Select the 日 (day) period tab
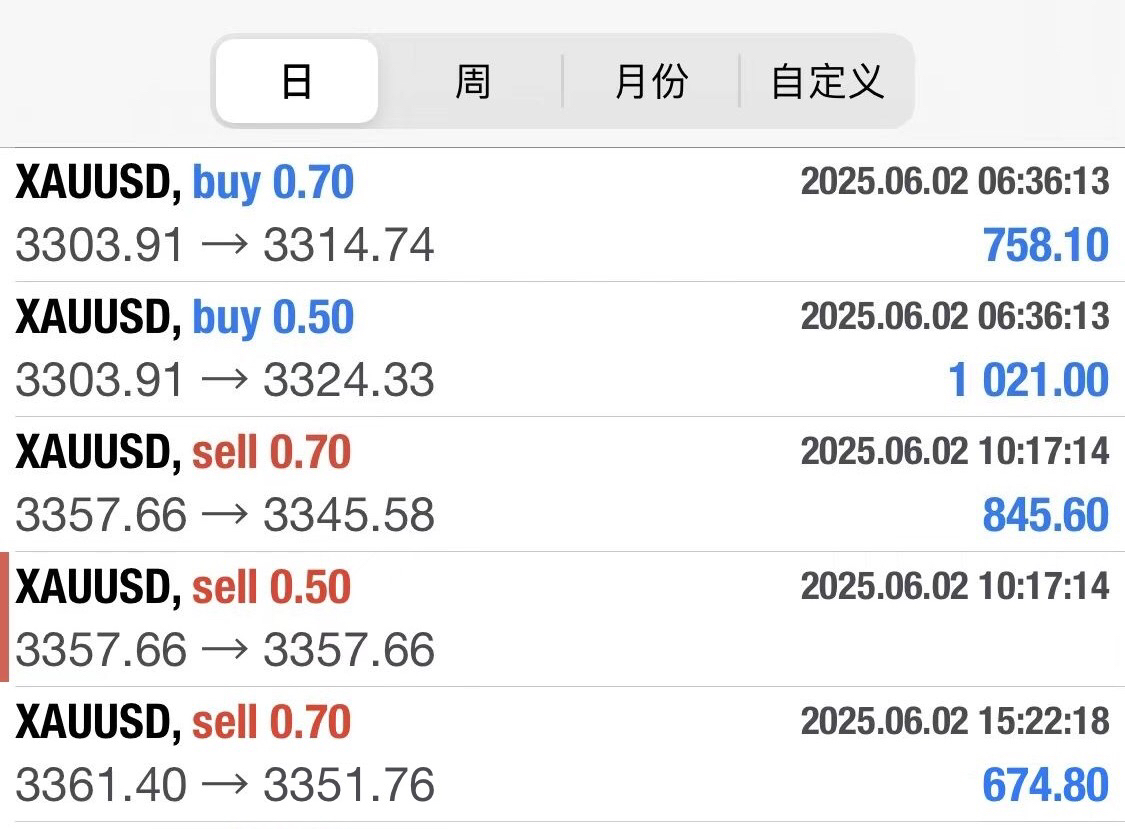 coord(296,81)
